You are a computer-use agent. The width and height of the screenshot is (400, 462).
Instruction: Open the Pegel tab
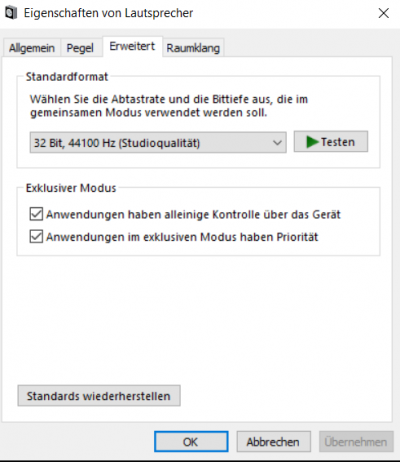coord(80,48)
